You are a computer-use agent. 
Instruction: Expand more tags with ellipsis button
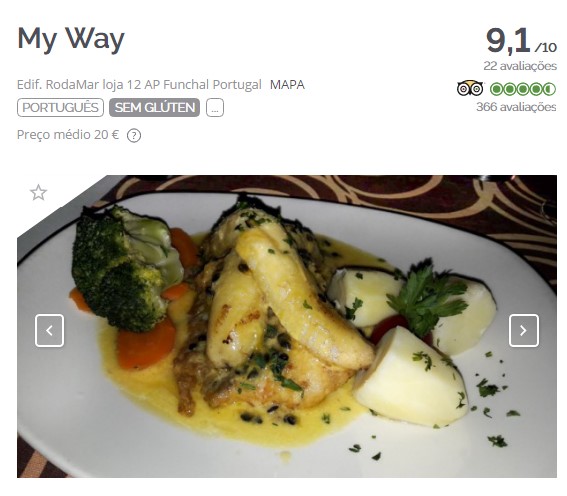(215, 107)
